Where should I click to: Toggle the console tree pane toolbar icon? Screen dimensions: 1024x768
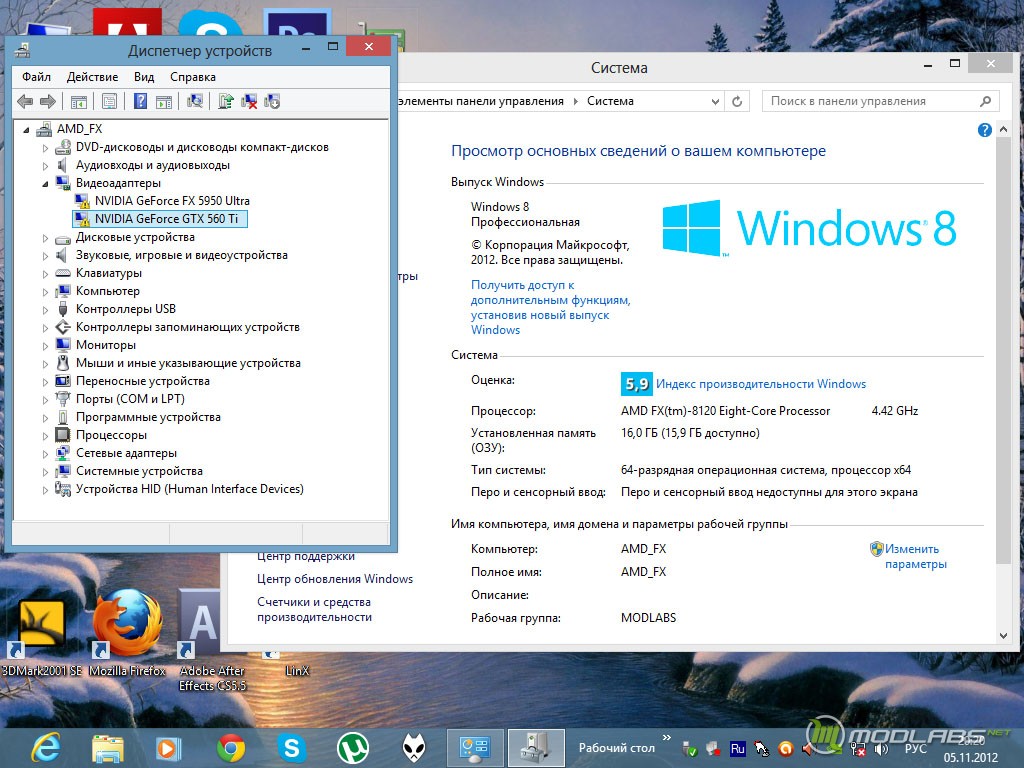click(x=78, y=101)
